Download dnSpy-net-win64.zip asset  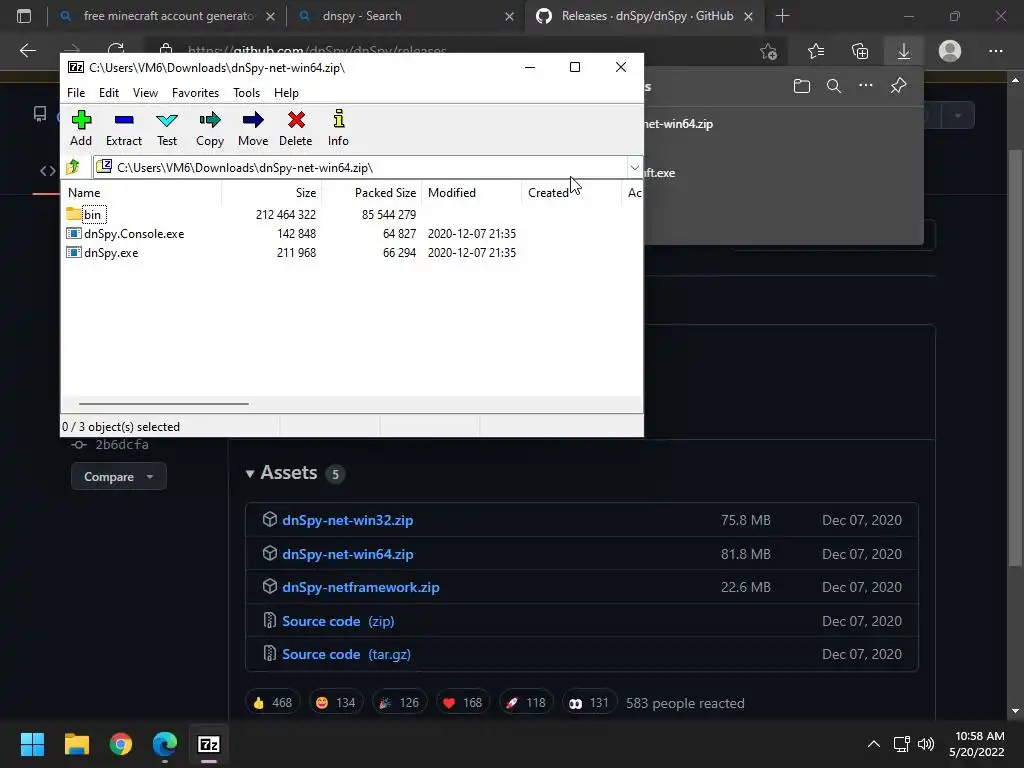tap(347, 554)
